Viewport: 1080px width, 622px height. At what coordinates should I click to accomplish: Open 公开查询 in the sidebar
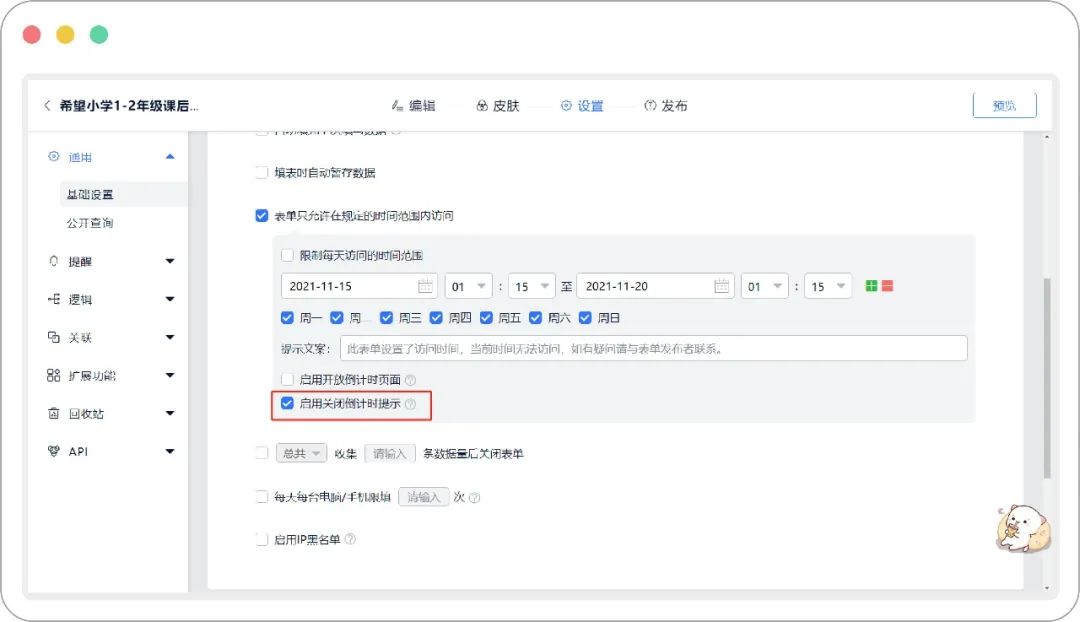[90, 222]
